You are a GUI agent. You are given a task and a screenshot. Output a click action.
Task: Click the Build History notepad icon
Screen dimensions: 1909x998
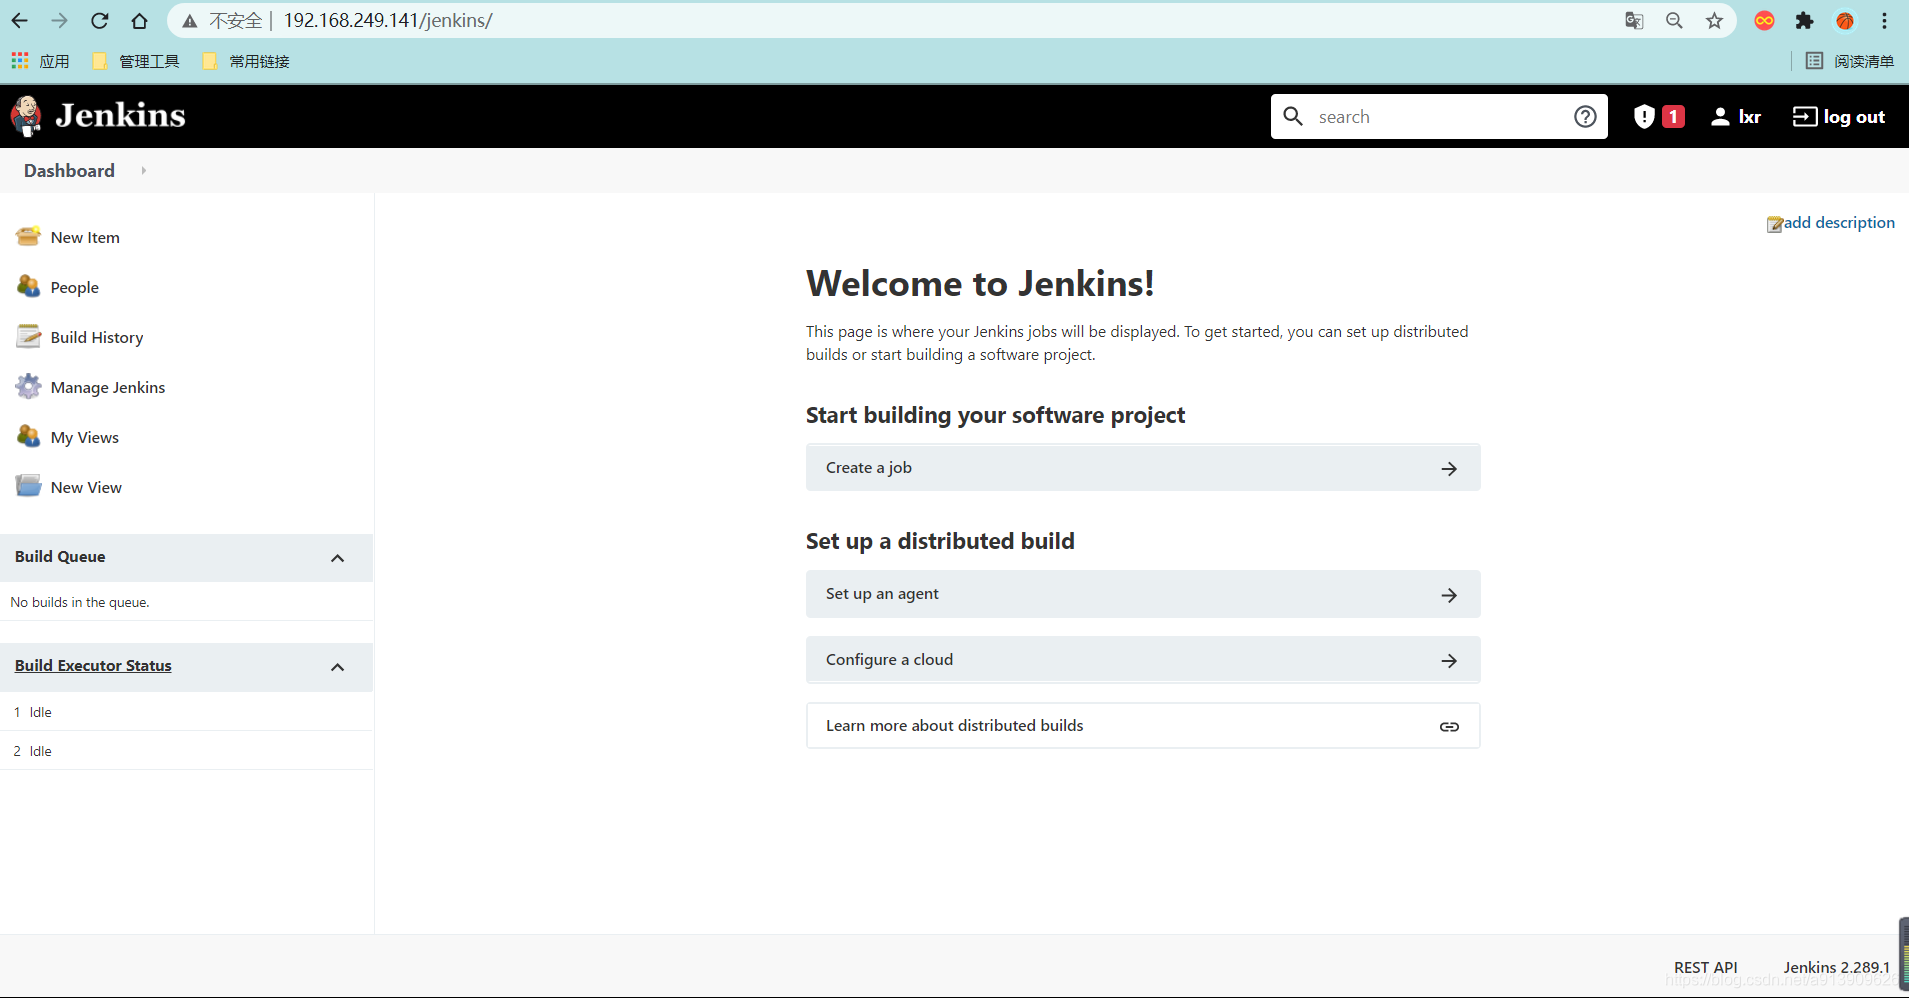(28, 337)
